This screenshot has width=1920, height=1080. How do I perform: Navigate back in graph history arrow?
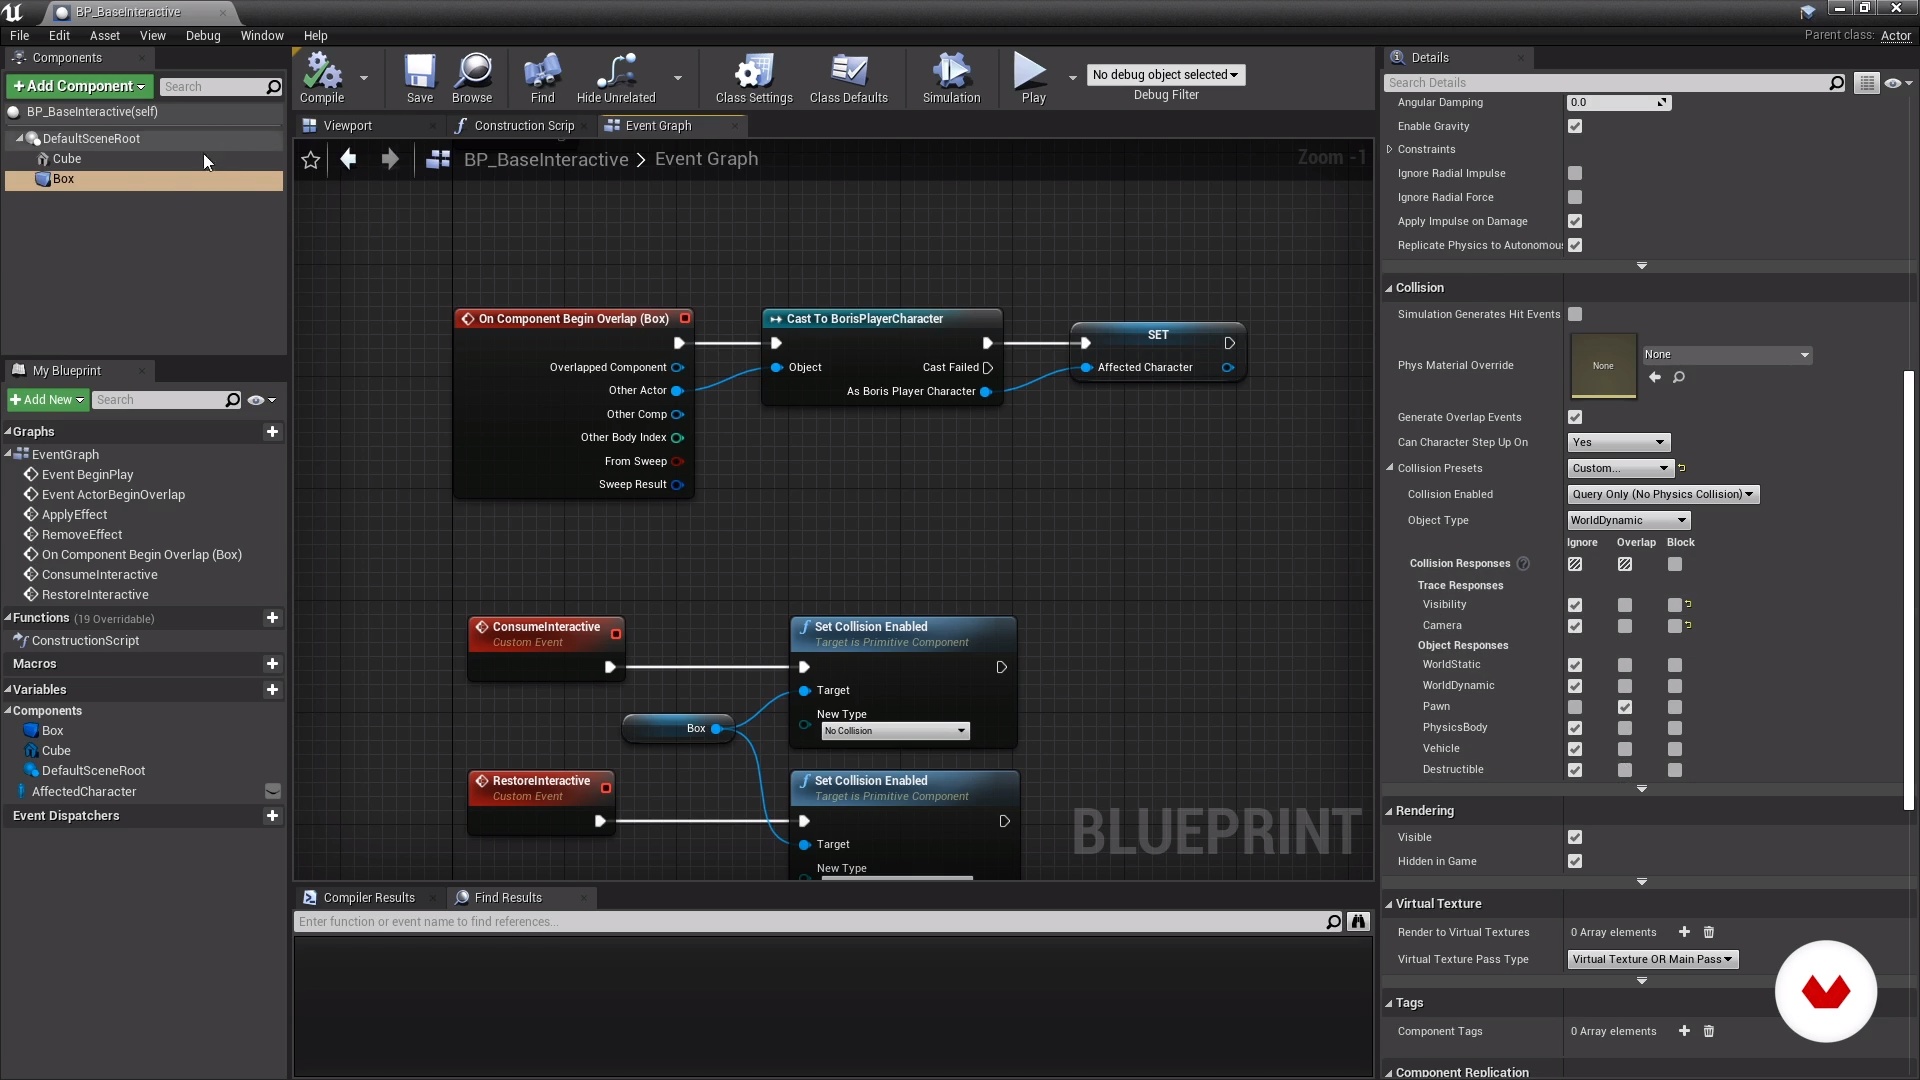tap(348, 159)
